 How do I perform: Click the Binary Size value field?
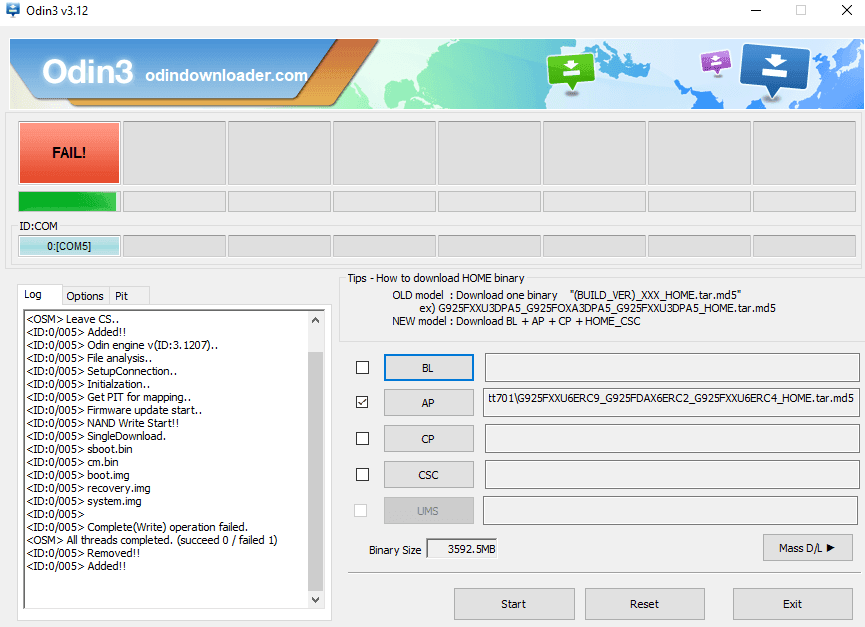pyautogui.click(x=462, y=549)
